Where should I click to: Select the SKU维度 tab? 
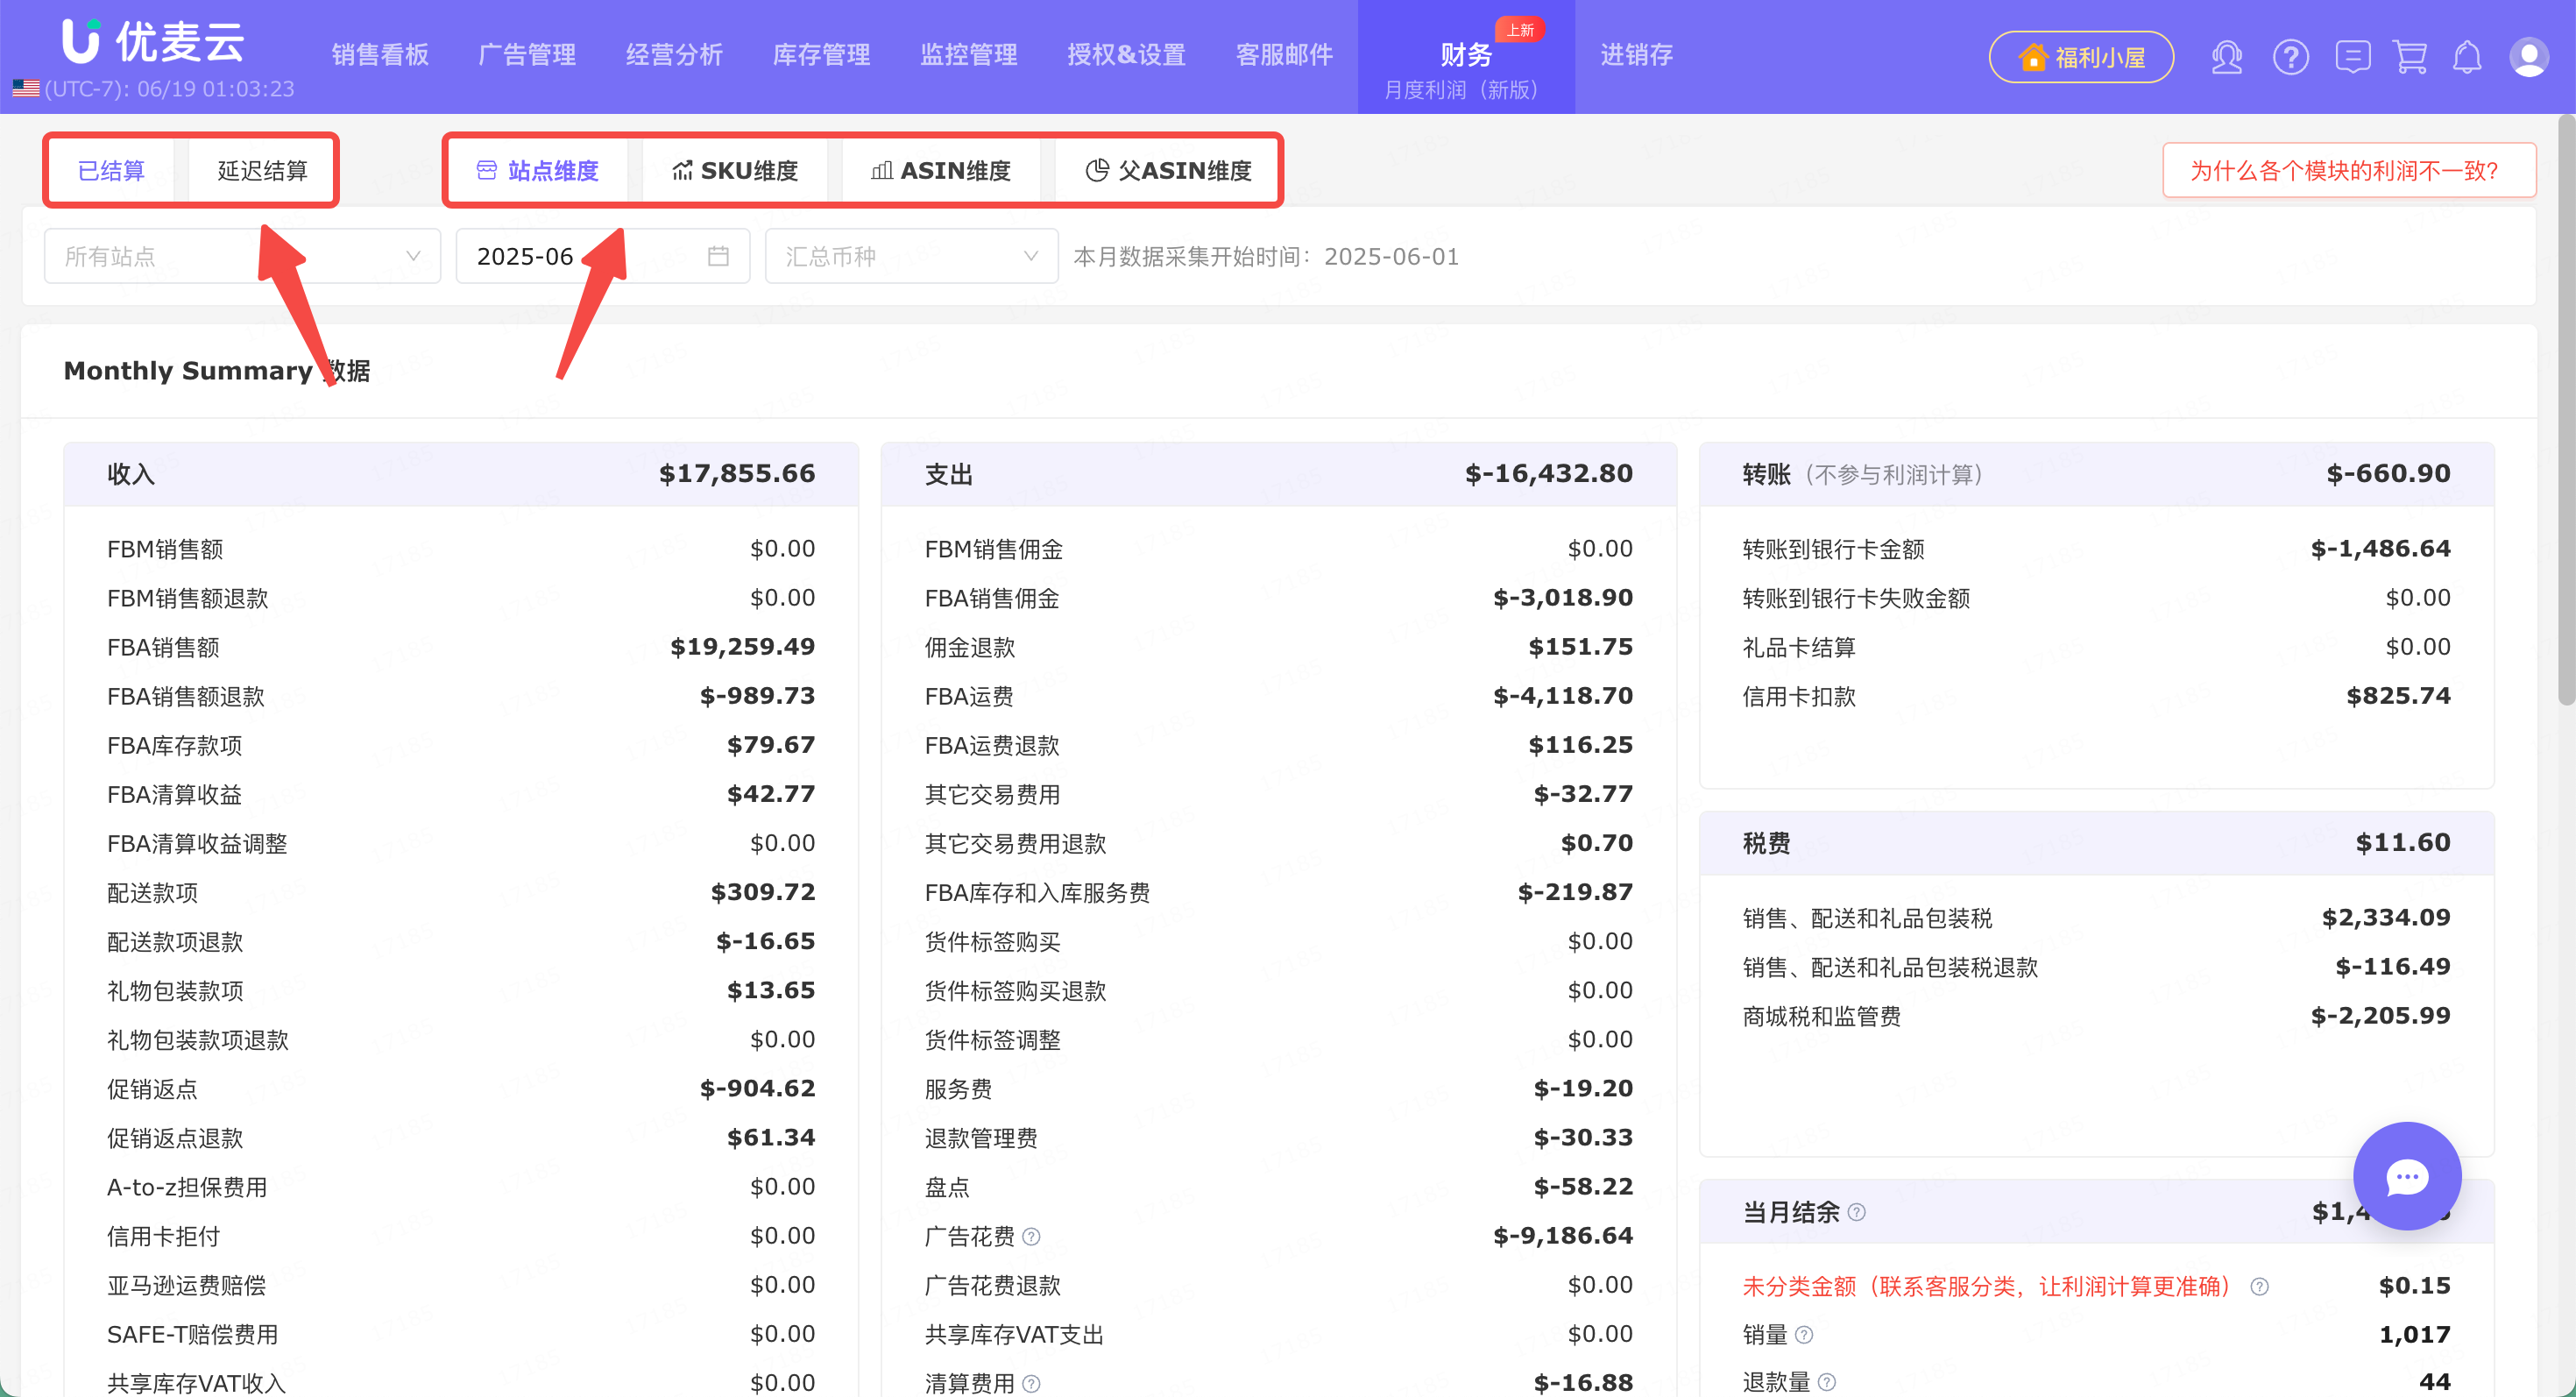point(735,171)
